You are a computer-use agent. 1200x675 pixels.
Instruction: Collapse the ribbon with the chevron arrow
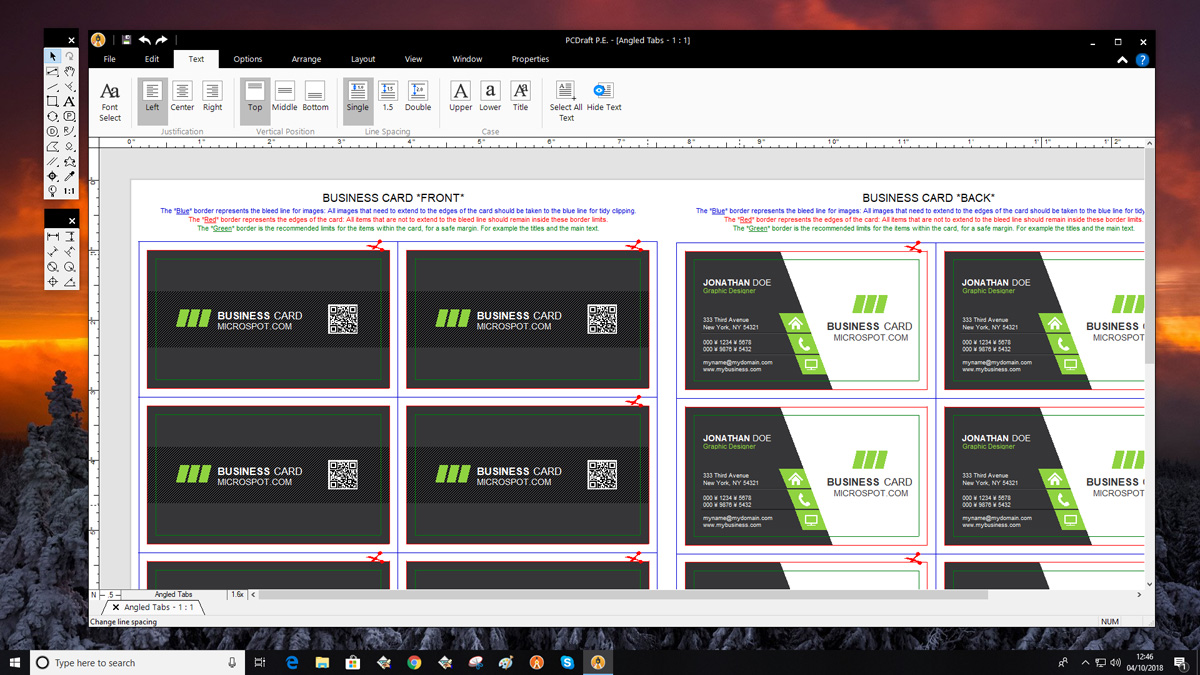click(1121, 59)
